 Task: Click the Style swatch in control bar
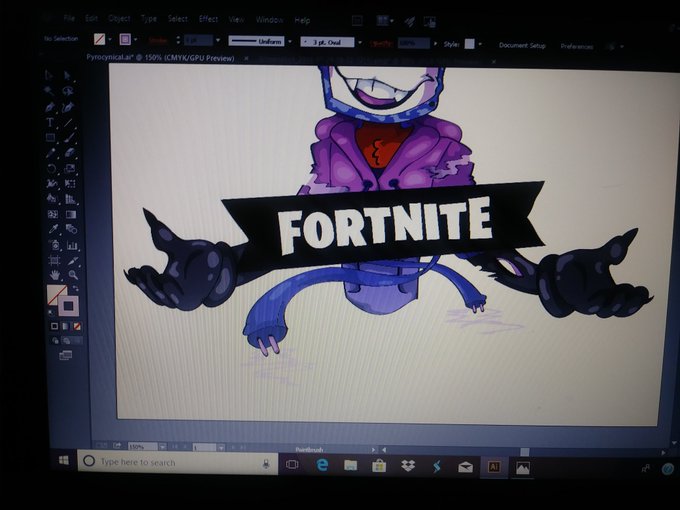470,44
